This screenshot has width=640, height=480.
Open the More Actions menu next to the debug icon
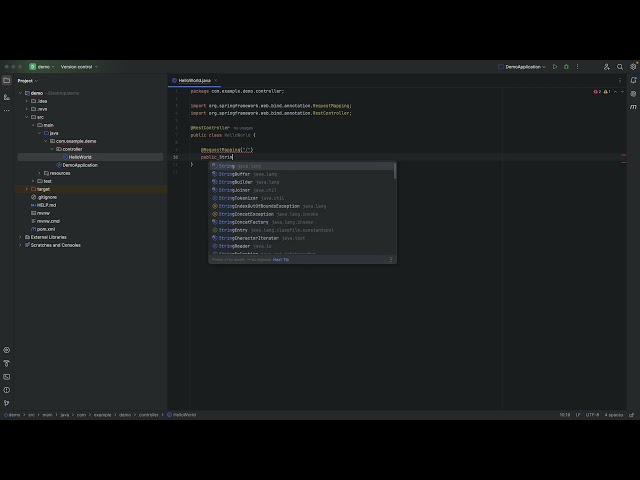click(x=578, y=67)
